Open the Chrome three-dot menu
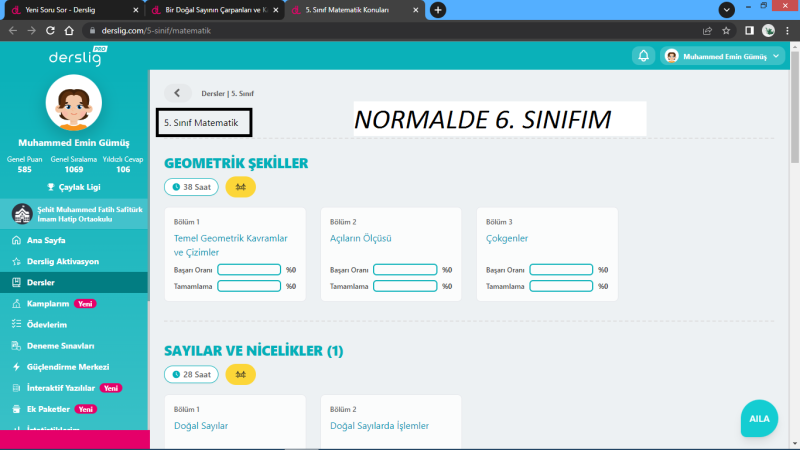This screenshot has width=800, height=450. point(787,31)
